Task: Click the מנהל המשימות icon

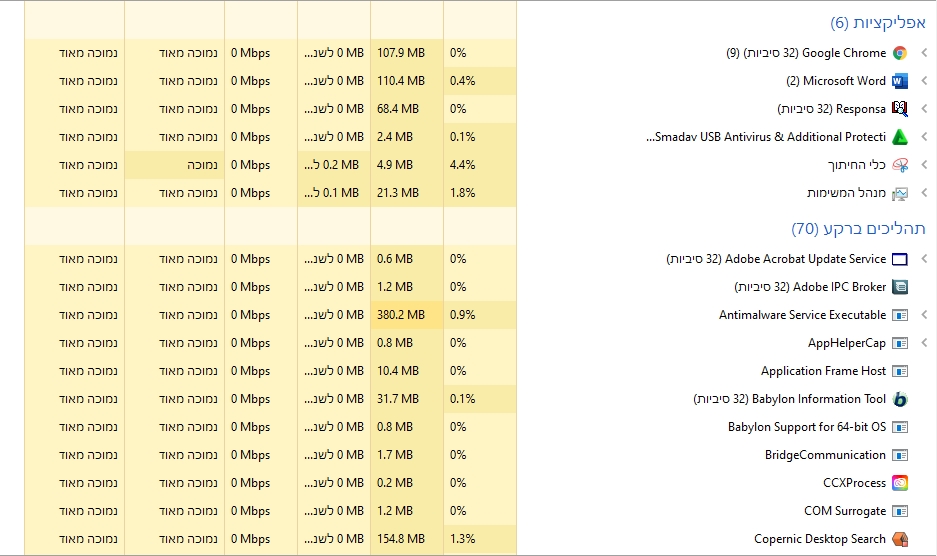Action: click(900, 193)
